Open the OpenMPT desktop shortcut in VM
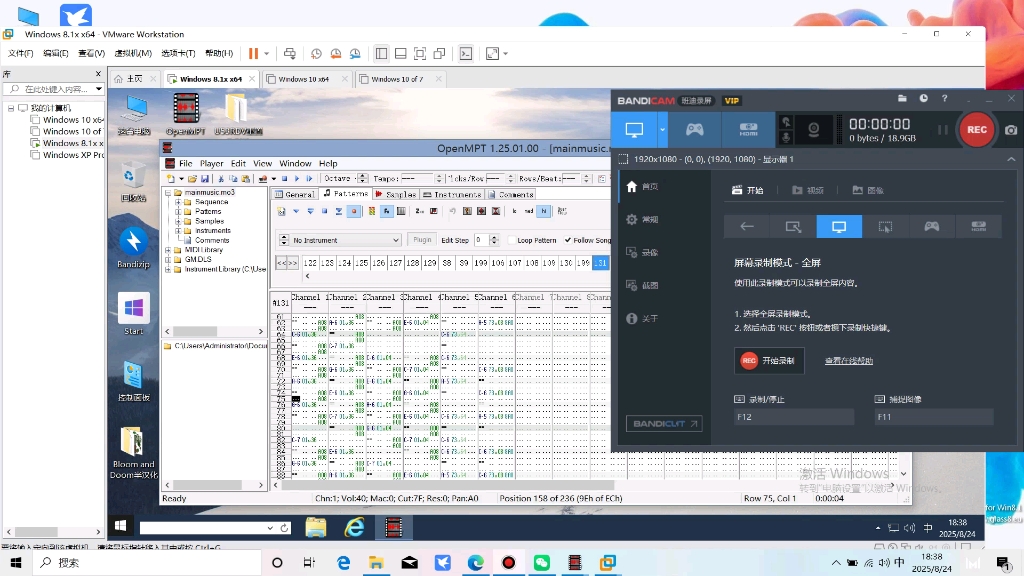Viewport: 1024px width, 576px height. tap(185, 114)
